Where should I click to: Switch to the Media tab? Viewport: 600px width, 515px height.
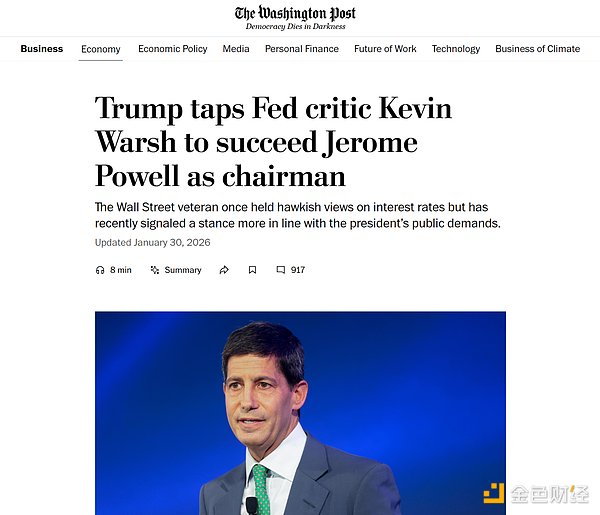tap(236, 49)
